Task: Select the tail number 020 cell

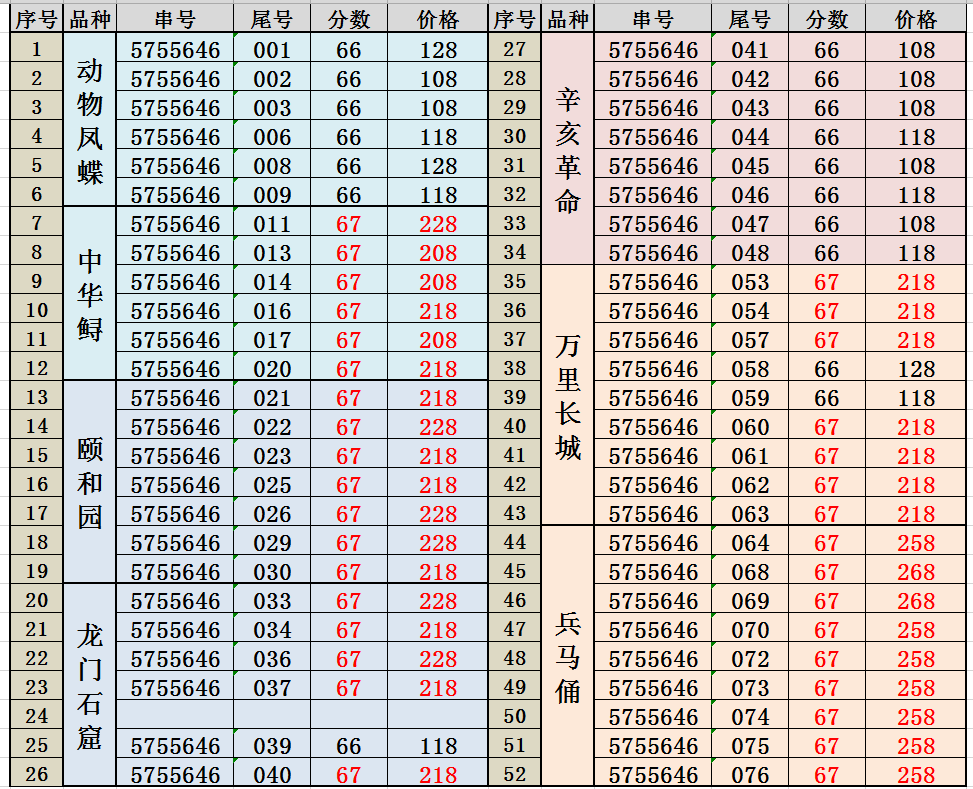Action: click(271, 369)
